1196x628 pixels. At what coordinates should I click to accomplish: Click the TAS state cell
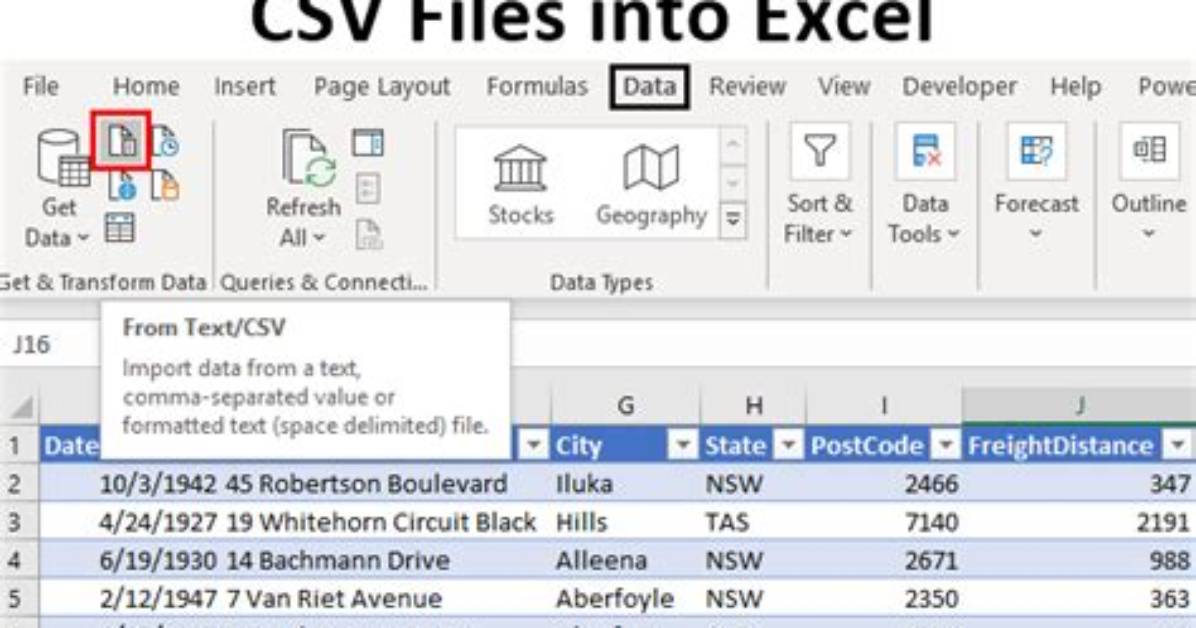(753, 522)
